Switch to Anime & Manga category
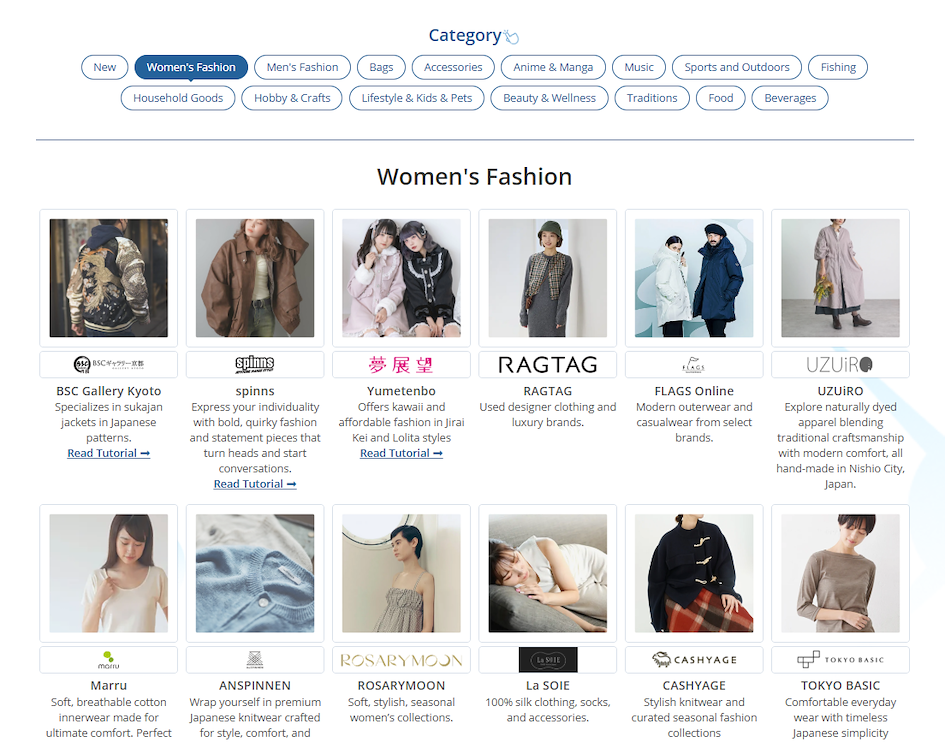This screenshot has height=742, width=945. coord(553,67)
